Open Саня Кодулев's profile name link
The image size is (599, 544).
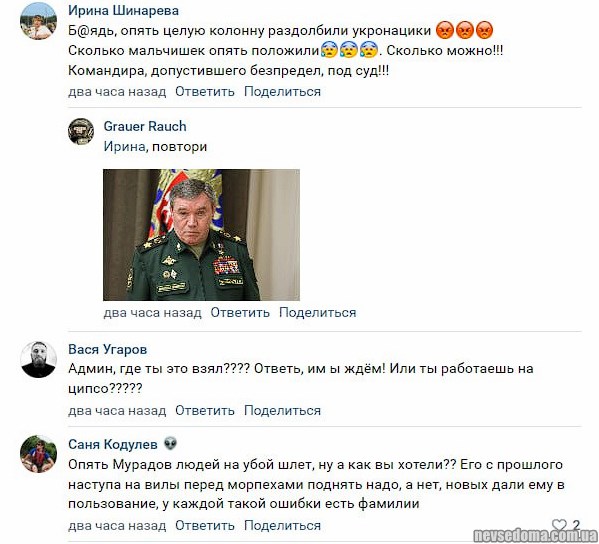click(x=113, y=444)
